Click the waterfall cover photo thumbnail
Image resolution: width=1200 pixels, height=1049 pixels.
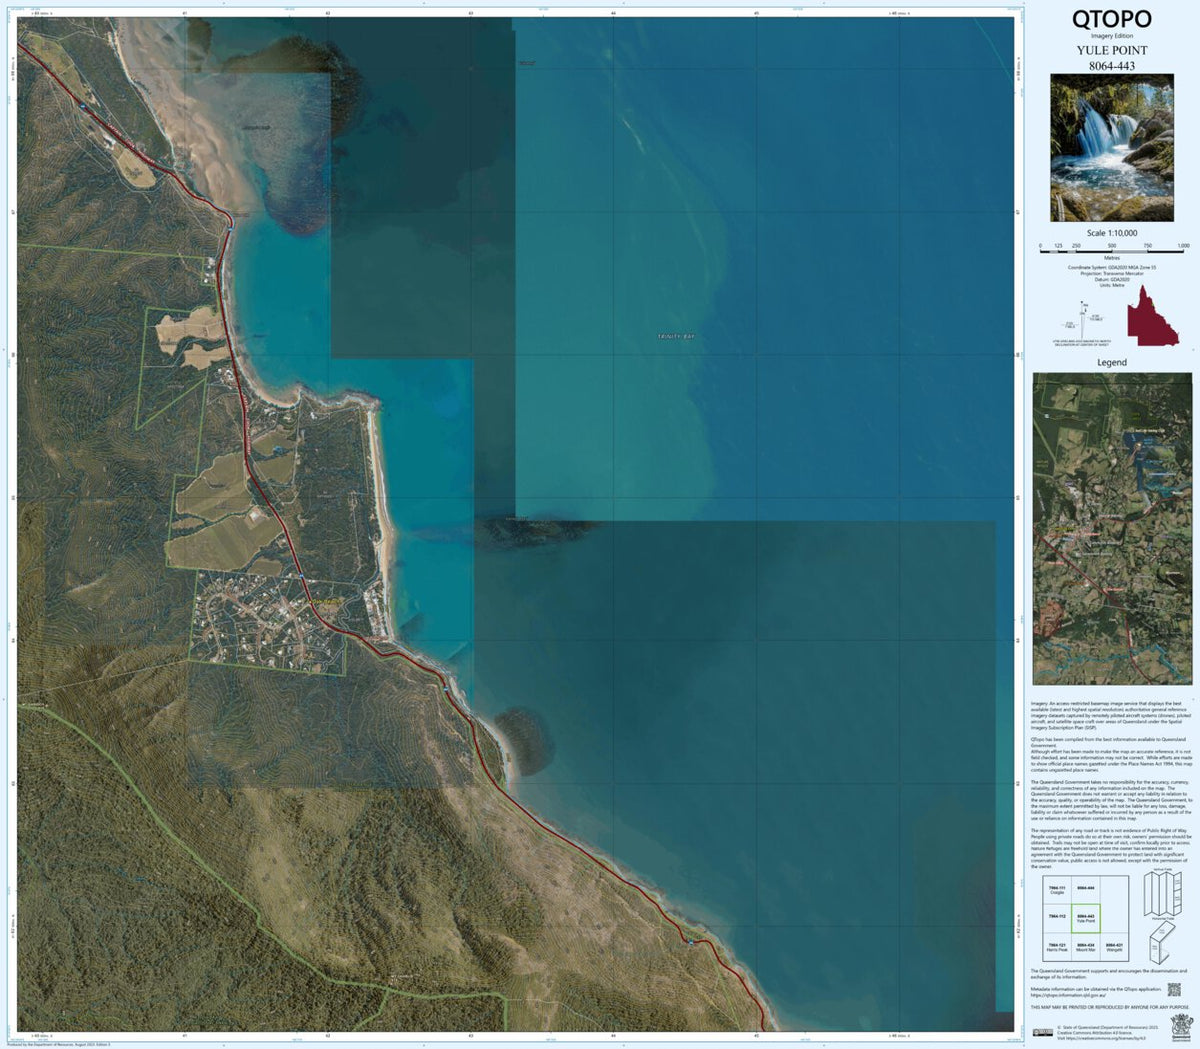1113,149
